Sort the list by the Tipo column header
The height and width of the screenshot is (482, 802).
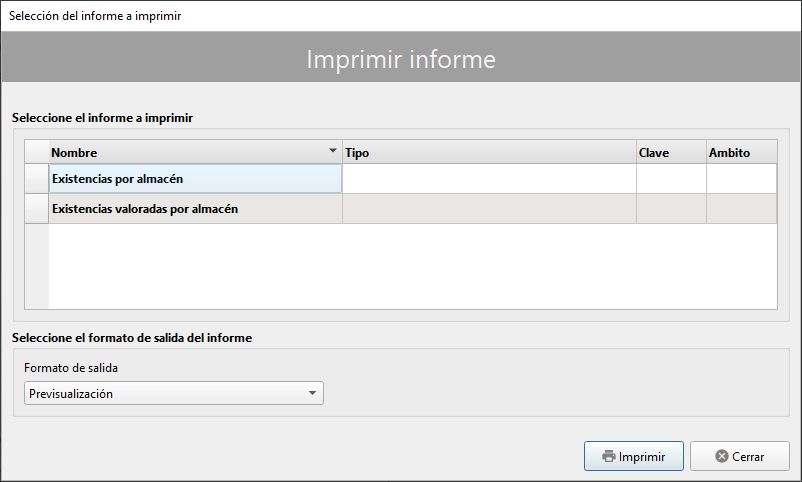pyautogui.click(x=488, y=153)
